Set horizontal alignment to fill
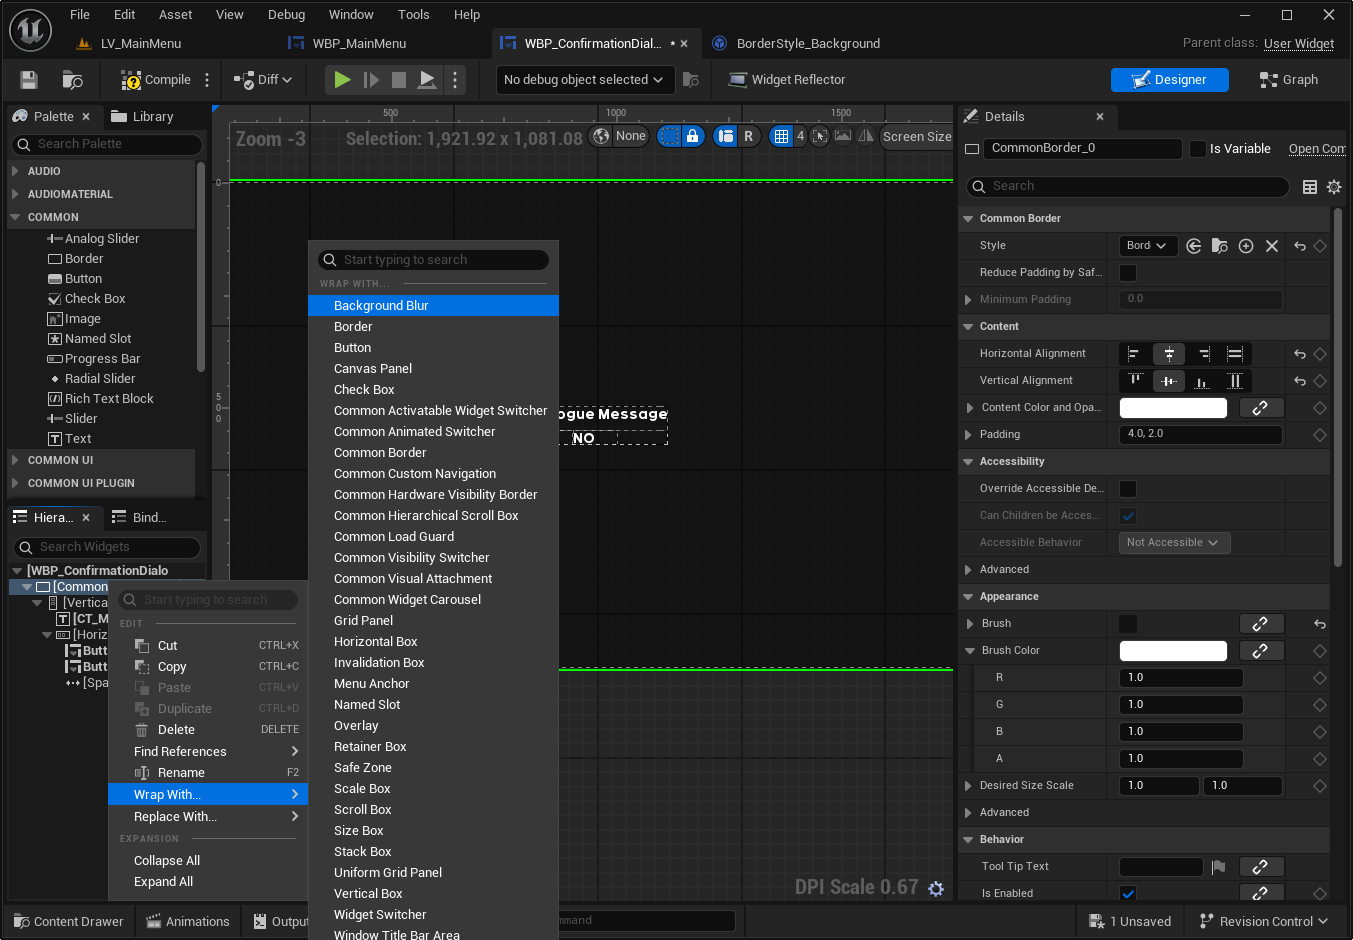The width and height of the screenshot is (1353, 940). point(1235,354)
